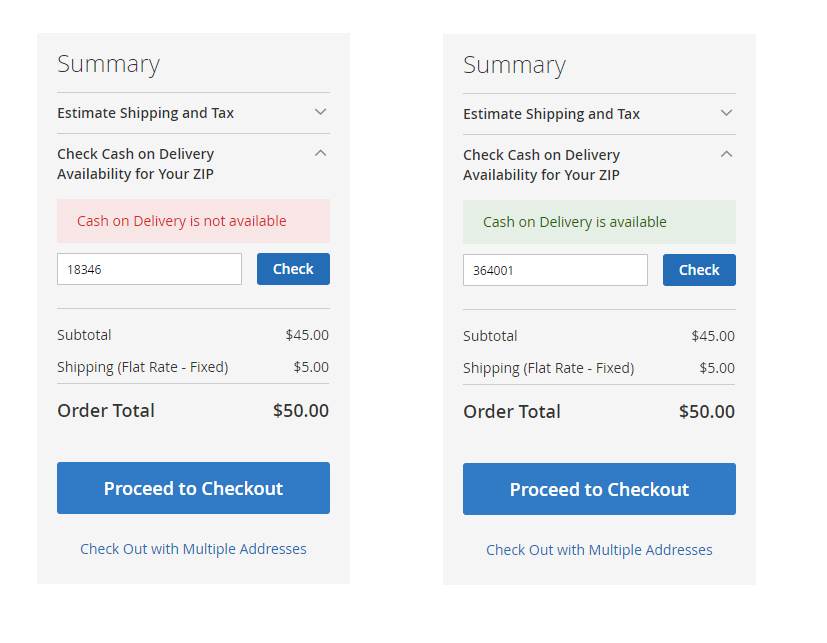Image resolution: width=827 pixels, height=643 pixels.
Task: Collapse Cash on Delivery section above ZIP 364001
Action: pyautogui.click(x=726, y=155)
